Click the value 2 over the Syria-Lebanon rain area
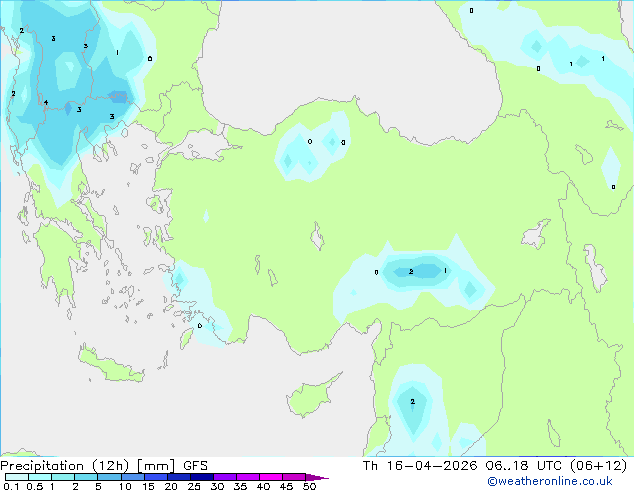 pyautogui.click(x=412, y=401)
